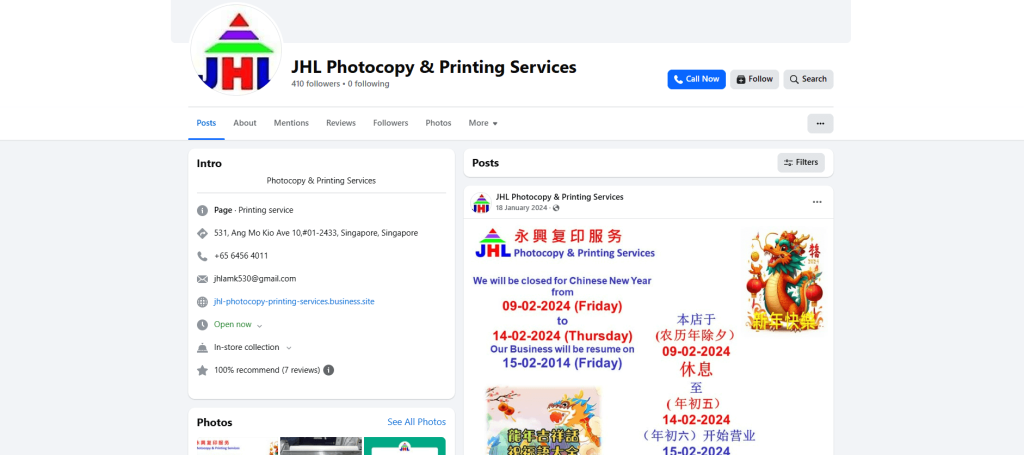The width and height of the screenshot is (1024, 455).
Task: Open first photo thumbnail in Photos section
Action: [238, 446]
